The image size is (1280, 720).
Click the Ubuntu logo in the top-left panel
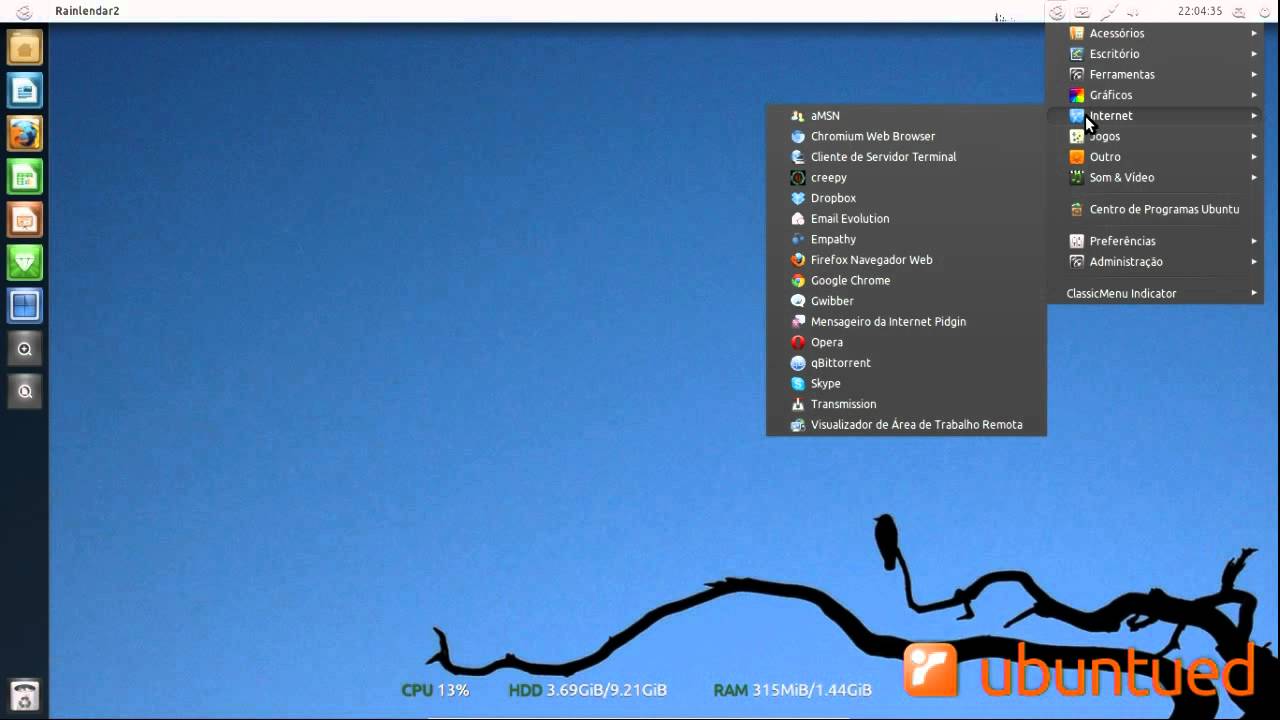(x=24, y=11)
